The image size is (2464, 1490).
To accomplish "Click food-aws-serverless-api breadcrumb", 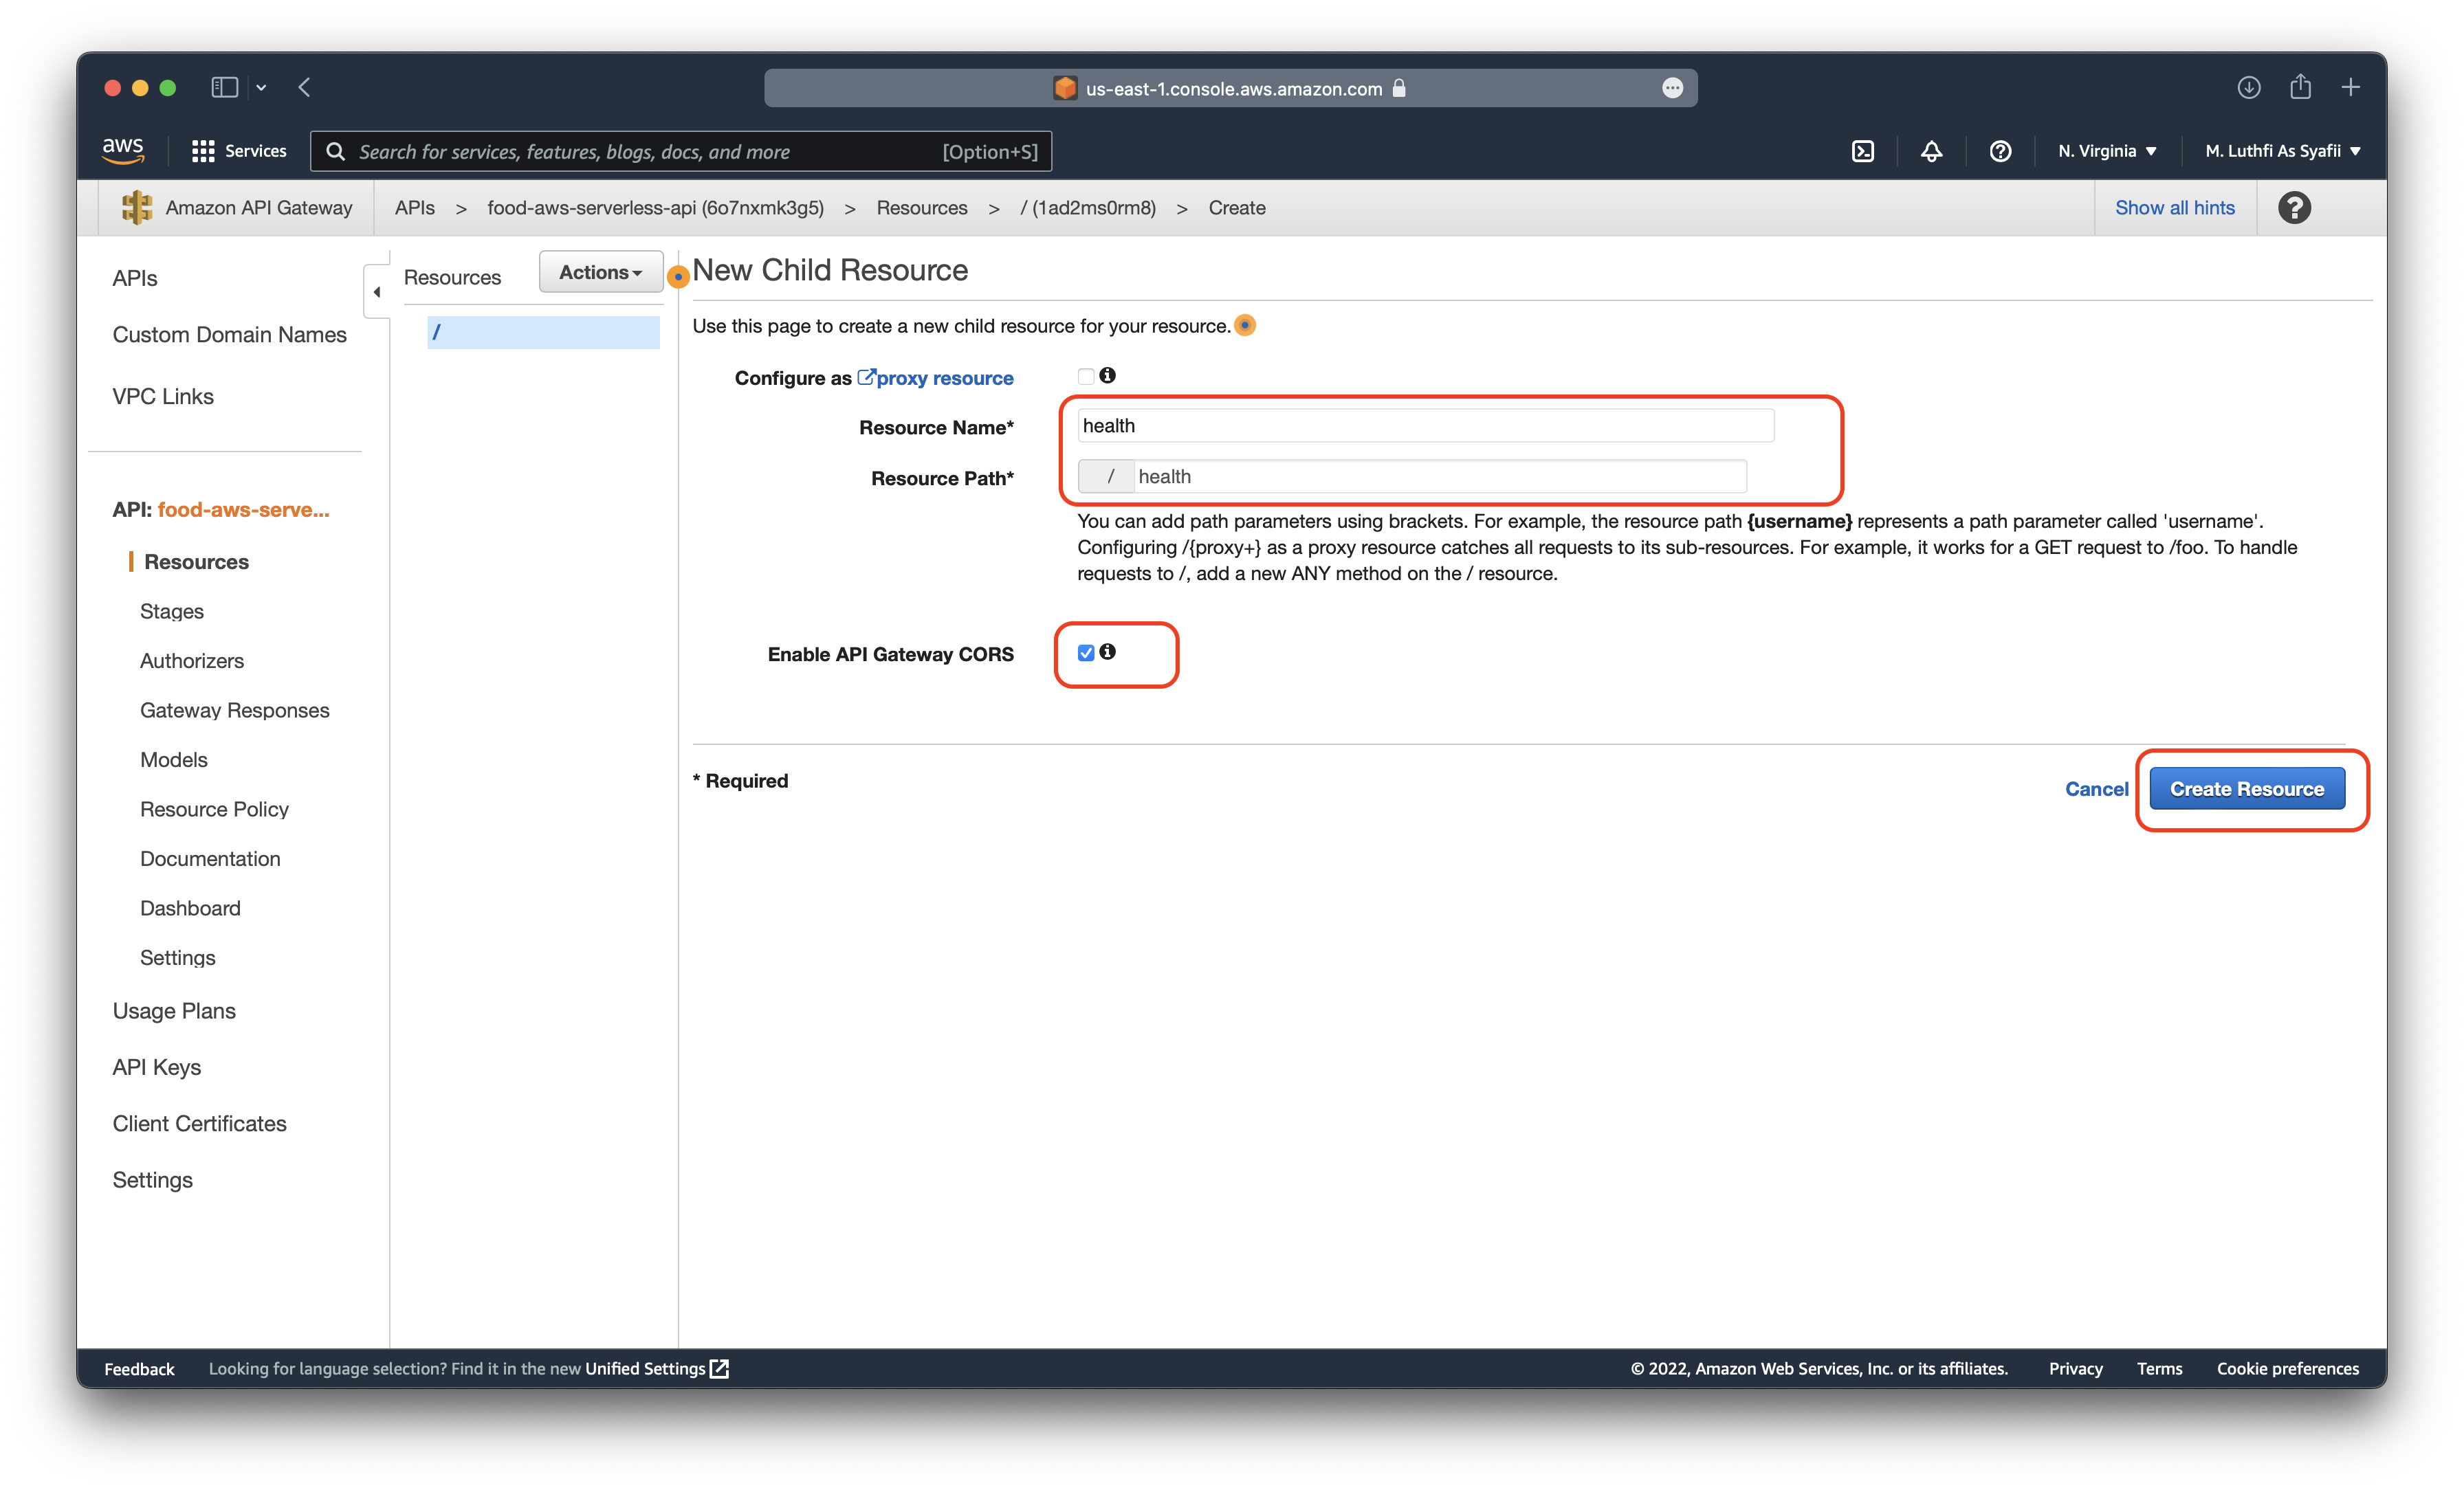I will tap(655, 208).
